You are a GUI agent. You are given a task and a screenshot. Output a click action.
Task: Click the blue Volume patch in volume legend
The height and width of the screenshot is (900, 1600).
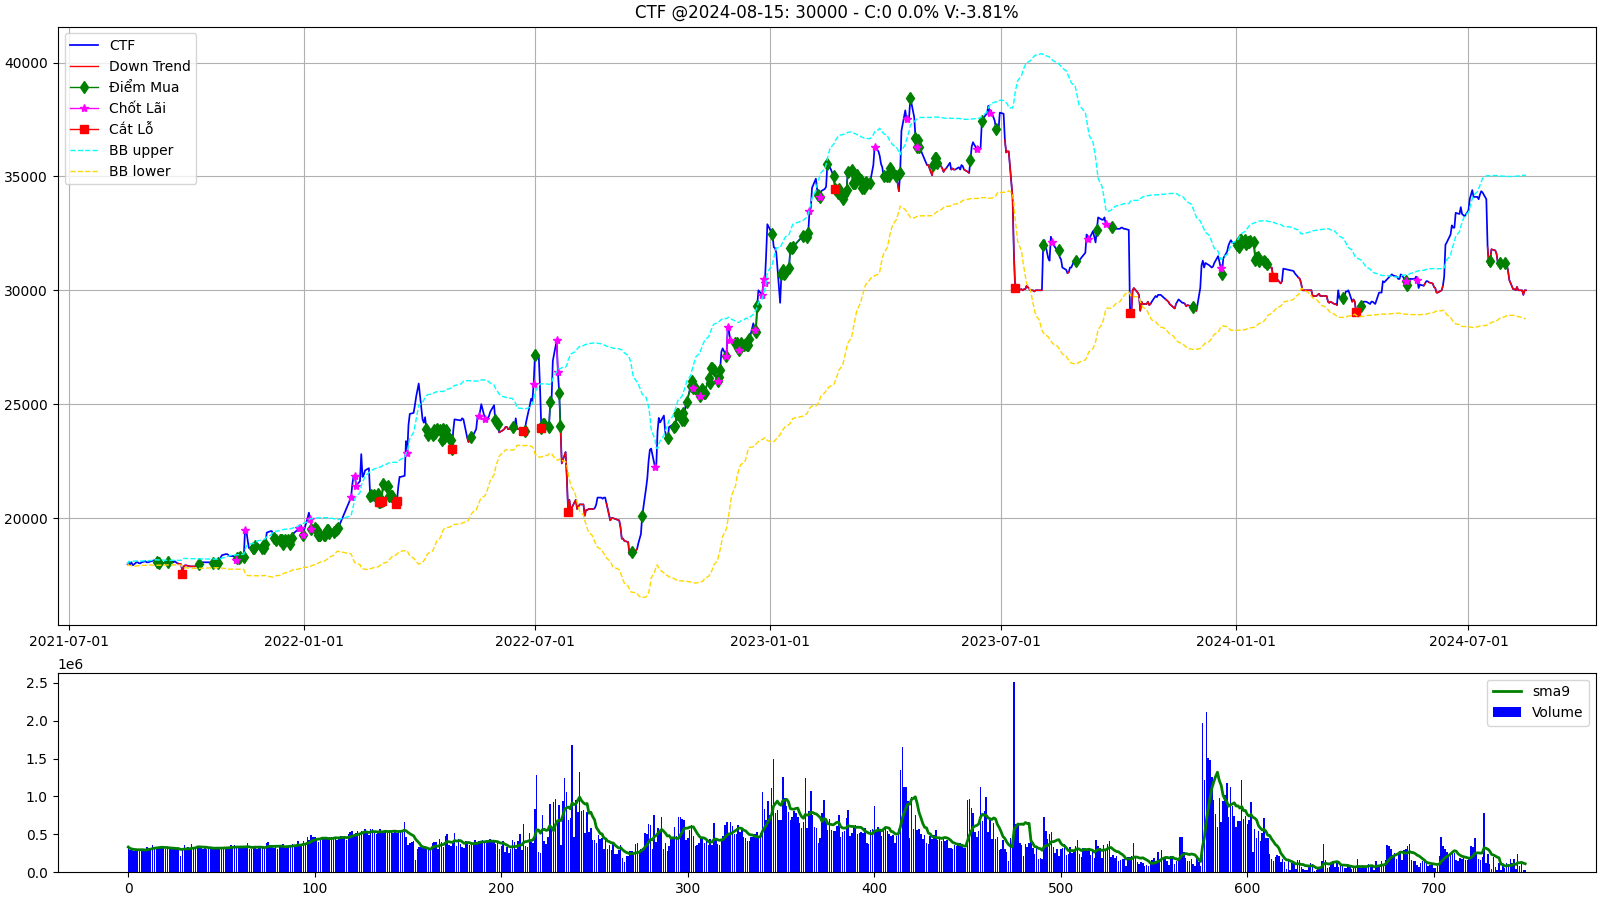tap(1506, 712)
